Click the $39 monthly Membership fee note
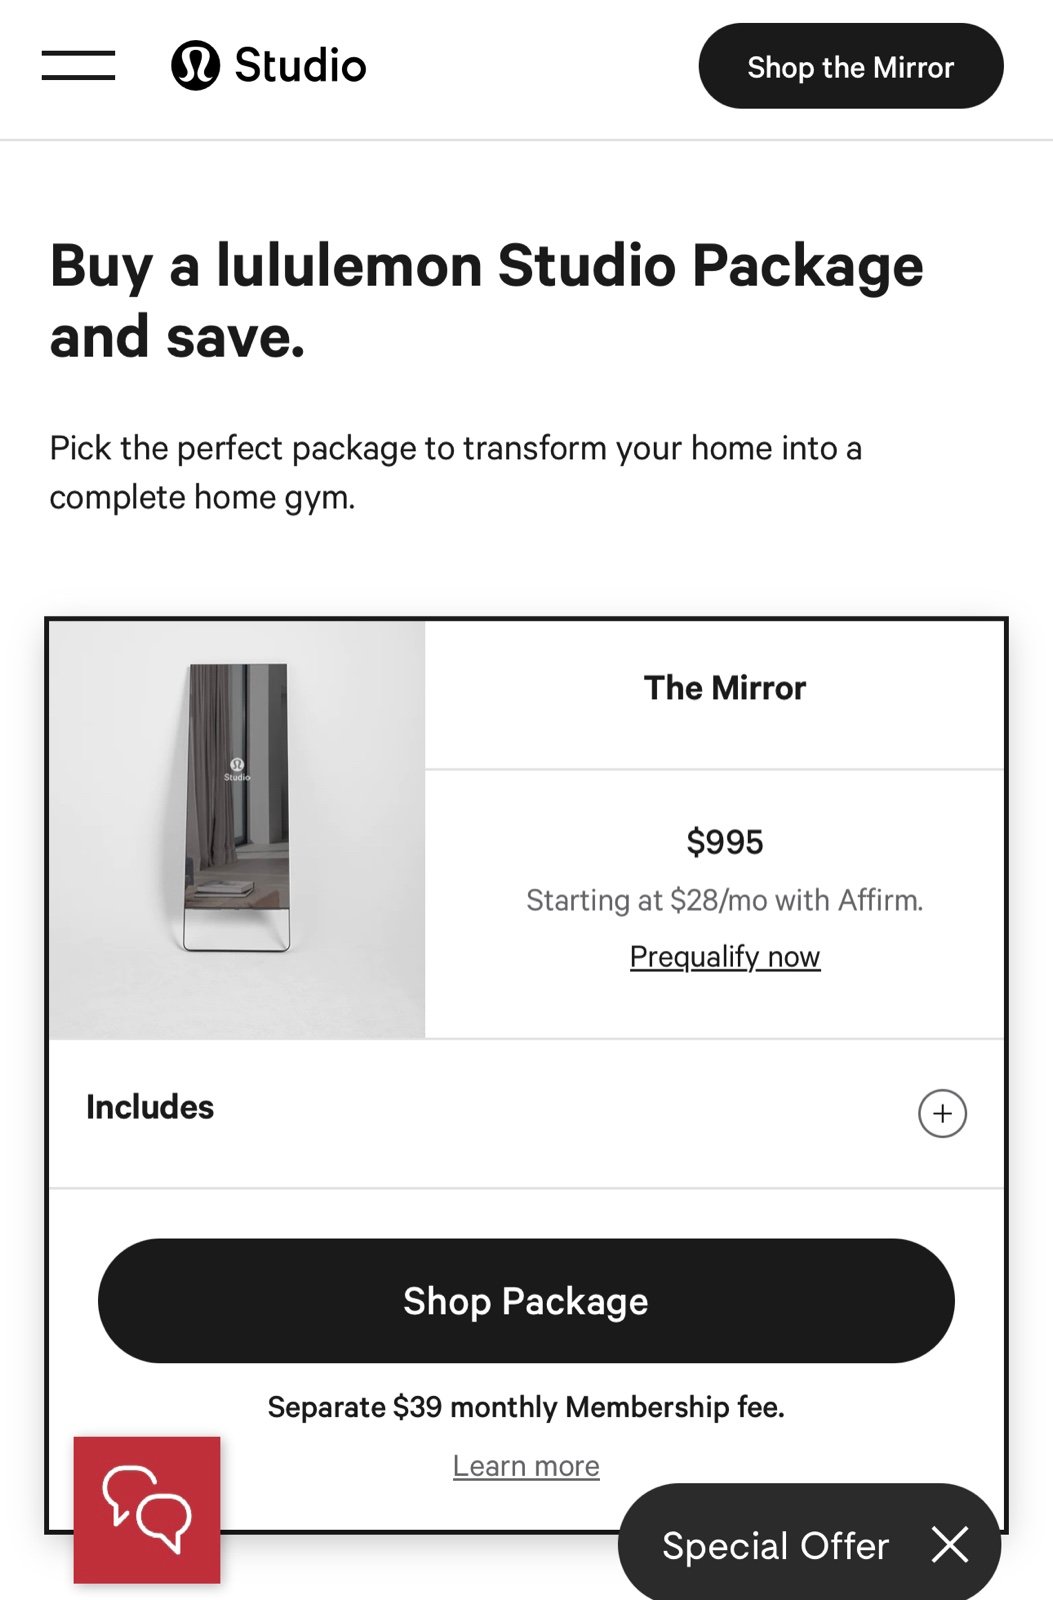Screen dimensions: 1053x1600 (526, 1407)
